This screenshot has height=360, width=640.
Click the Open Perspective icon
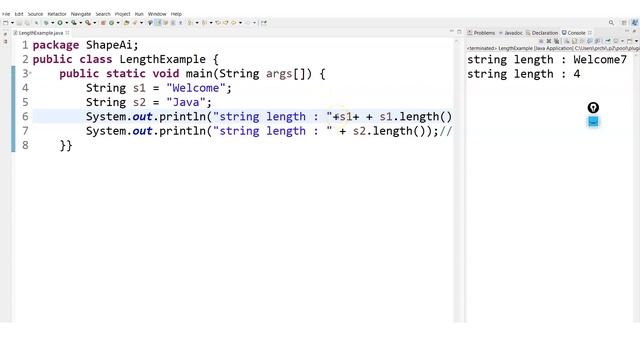click(x=624, y=23)
